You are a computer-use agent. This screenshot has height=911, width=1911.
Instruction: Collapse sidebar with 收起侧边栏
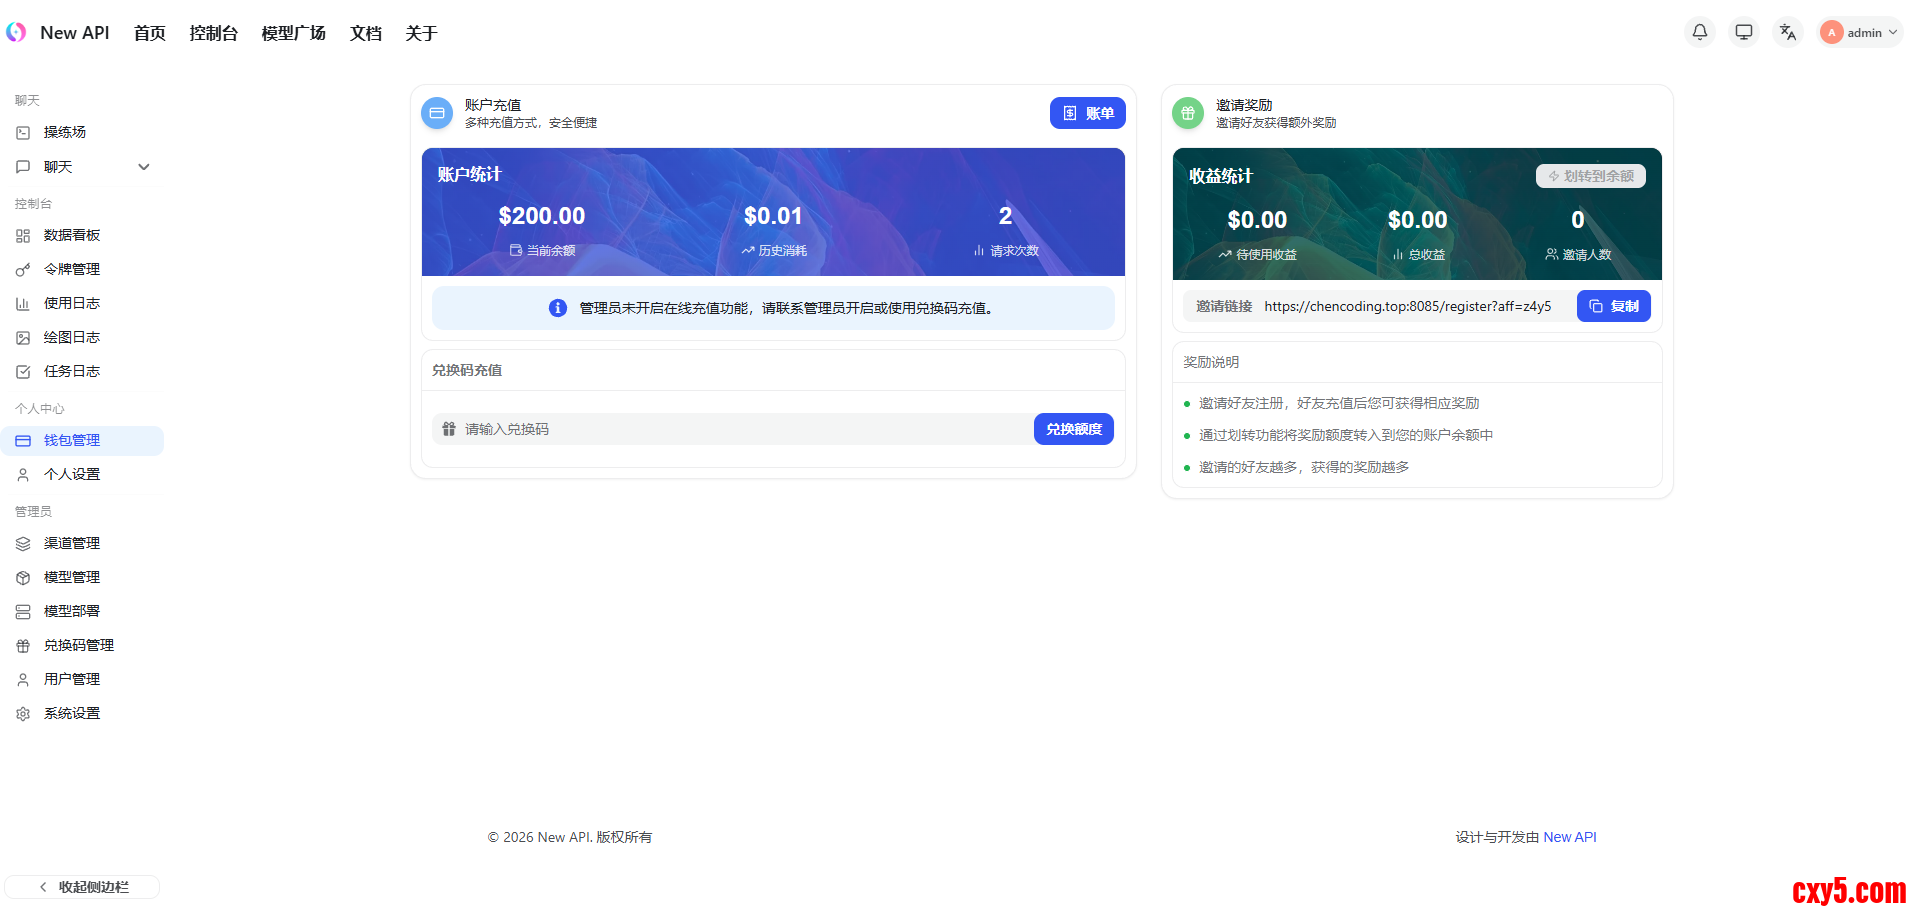coord(83,887)
